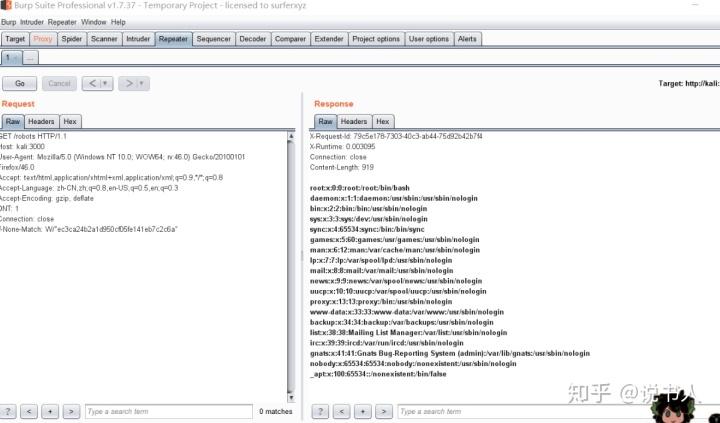Viewport: 720px width, 423px height.
Task: Switch to the Proxy tab
Action: 43,39
